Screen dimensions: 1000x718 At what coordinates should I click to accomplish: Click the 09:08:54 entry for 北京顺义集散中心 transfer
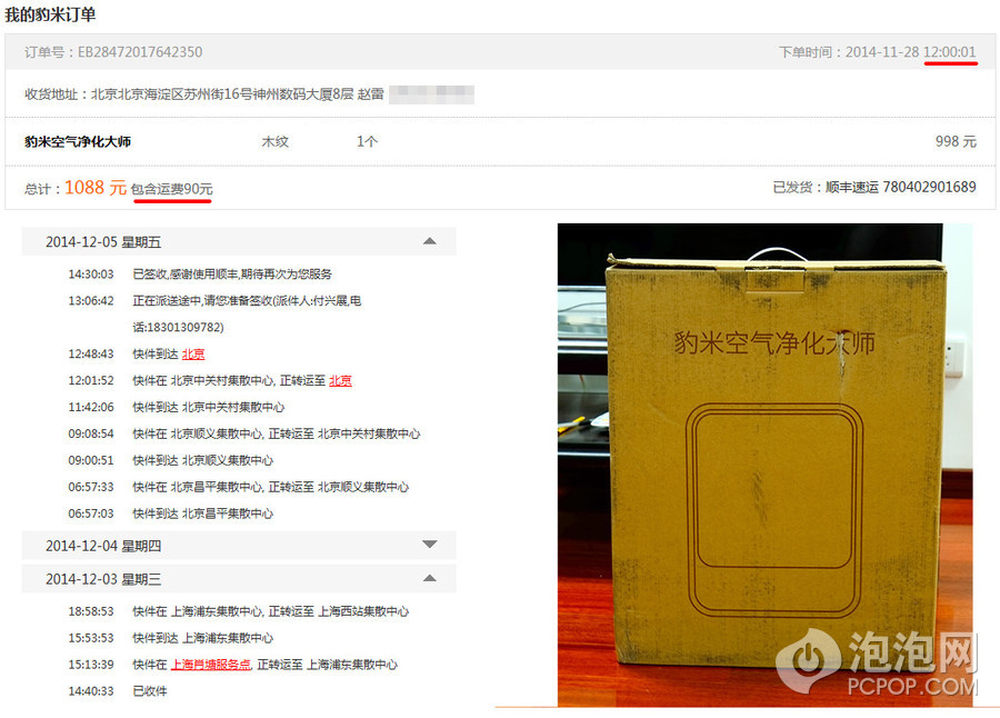point(244,434)
